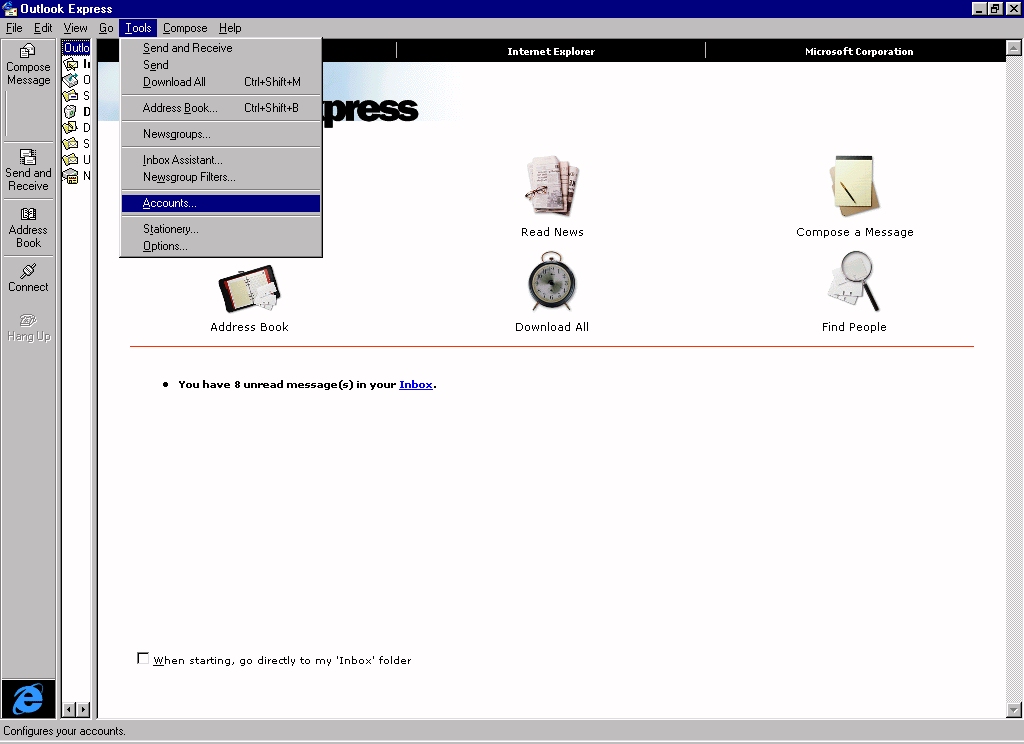
Task: Click 'Configures your accounts.' status bar text
Action: click(x=65, y=731)
